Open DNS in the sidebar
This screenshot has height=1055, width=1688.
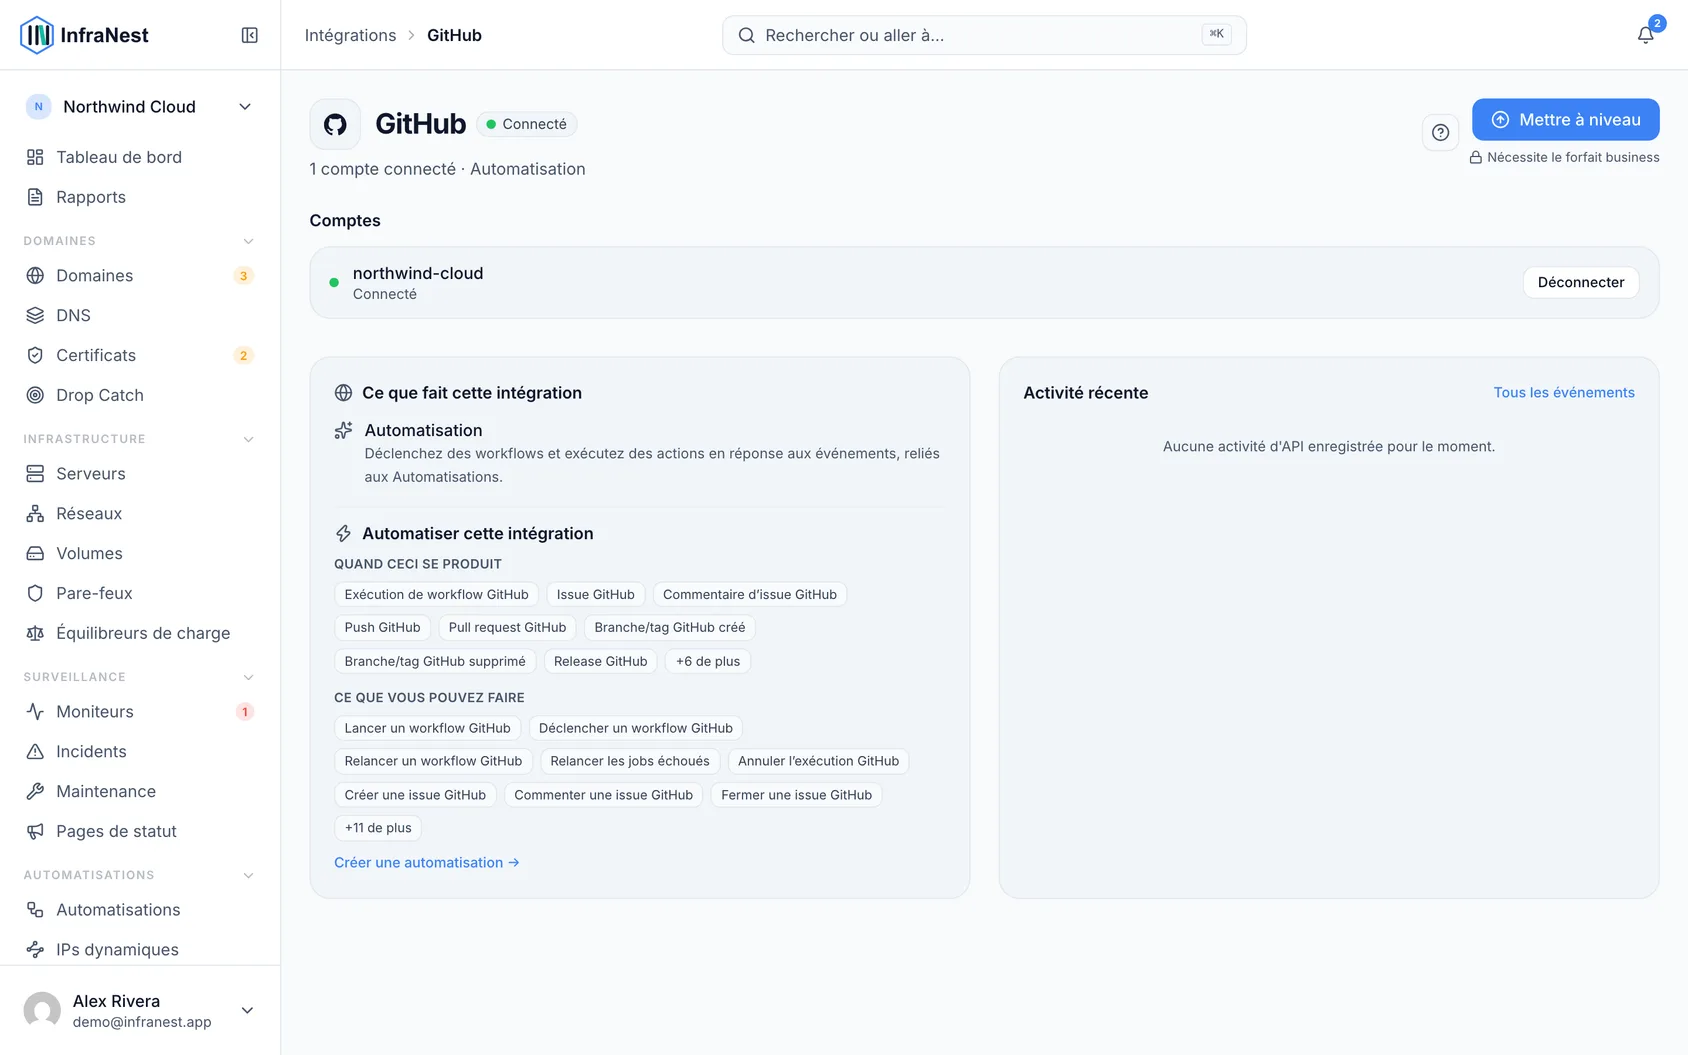click(140, 315)
